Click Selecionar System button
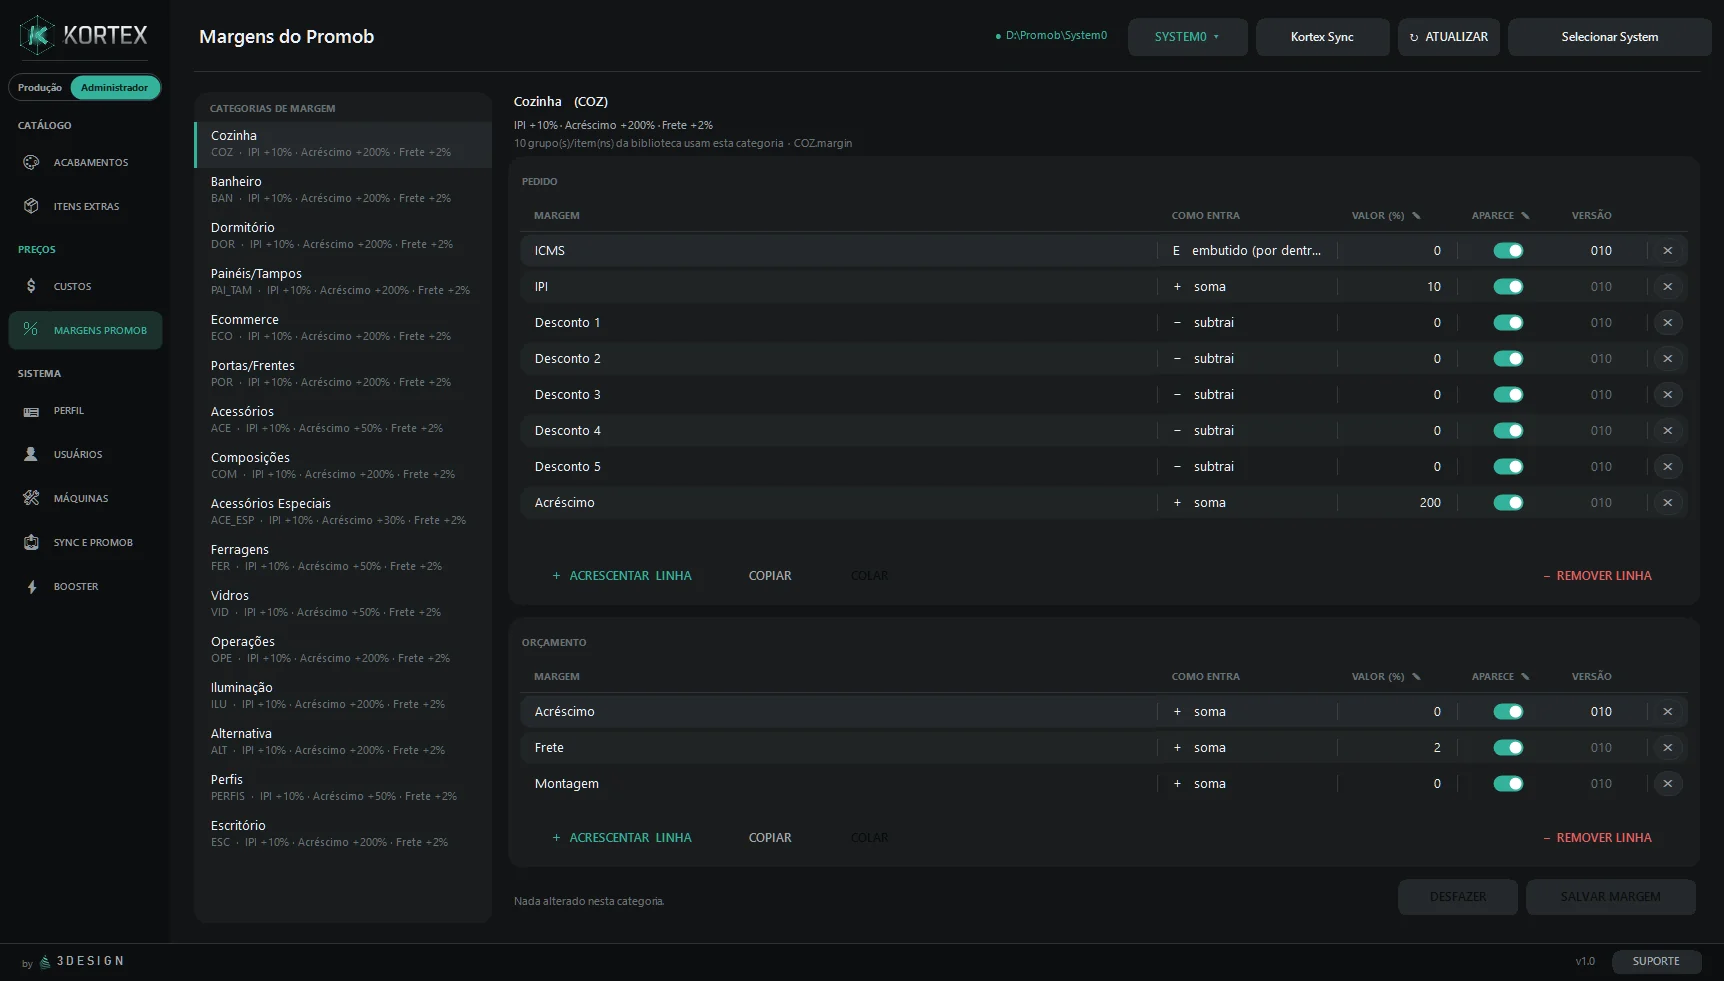Screen dimensions: 1724x981 coord(1609,37)
